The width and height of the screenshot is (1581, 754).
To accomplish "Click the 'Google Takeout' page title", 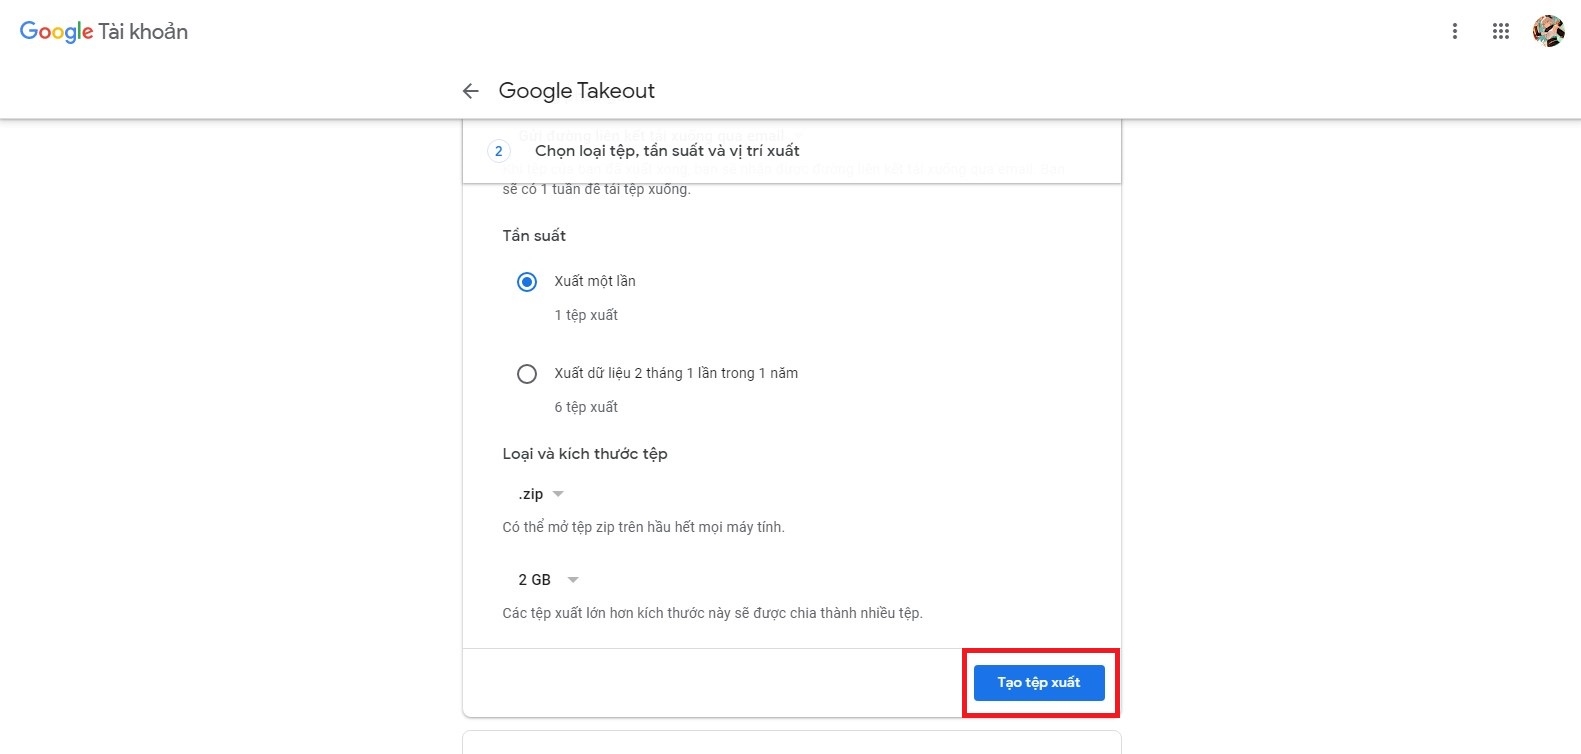I will point(577,91).
